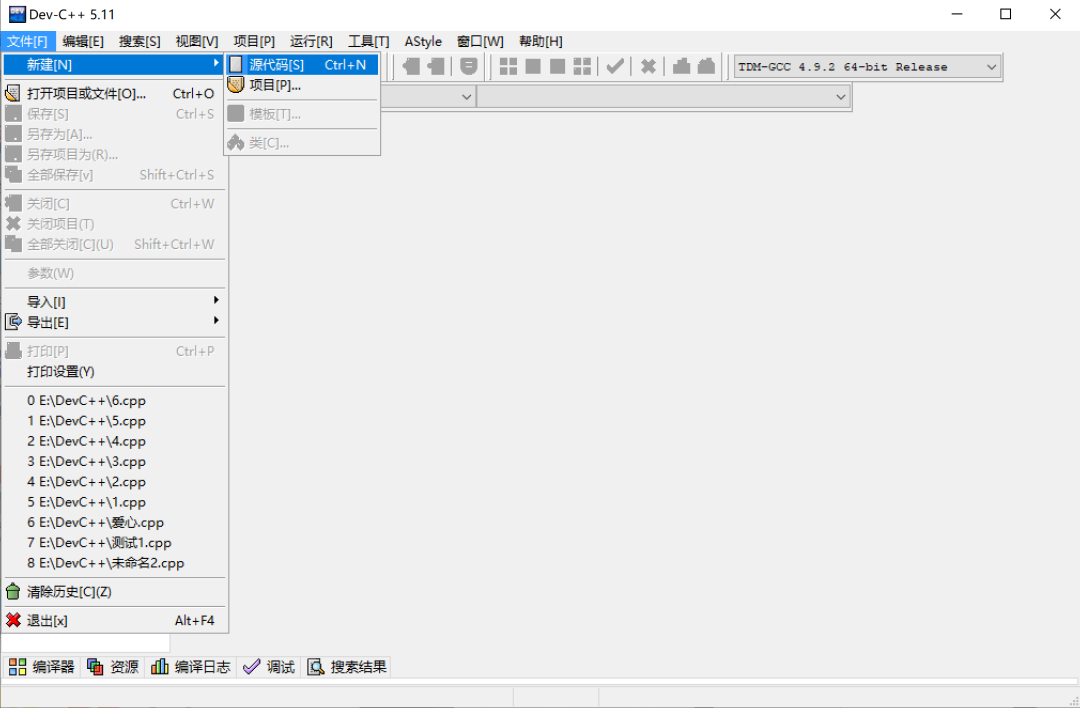Click the toggle bookmark toolbar icon
The width and height of the screenshot is (1080, 708).
468,67
